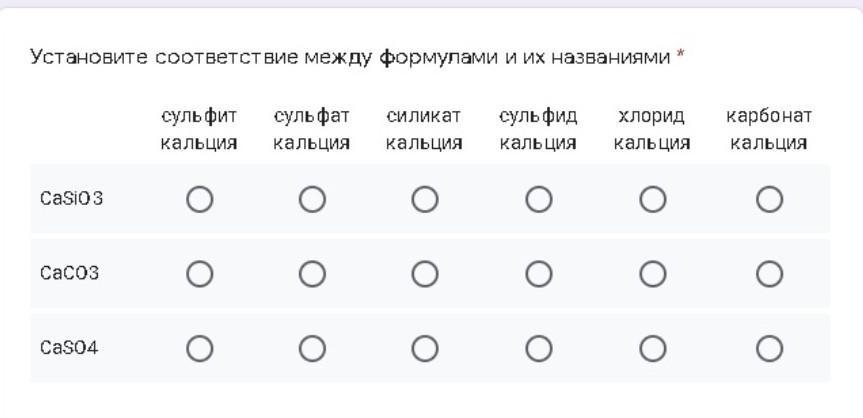Select силикат кальция for CaSiO3
Viewport: 863px width, 418px height.
coord(425,200)
